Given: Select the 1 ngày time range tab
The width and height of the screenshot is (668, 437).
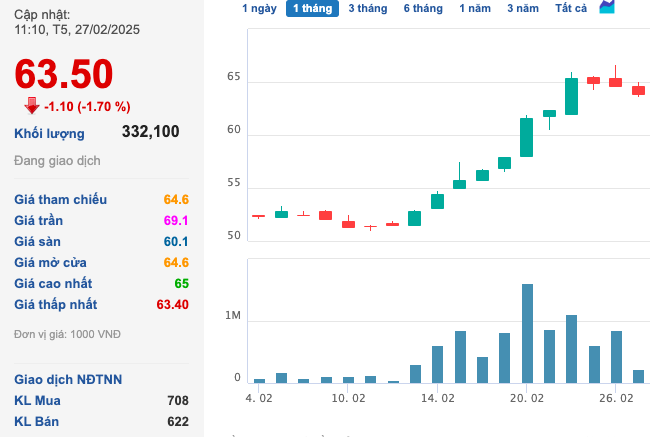Looking at the screenshot, I should coord(260,8).
